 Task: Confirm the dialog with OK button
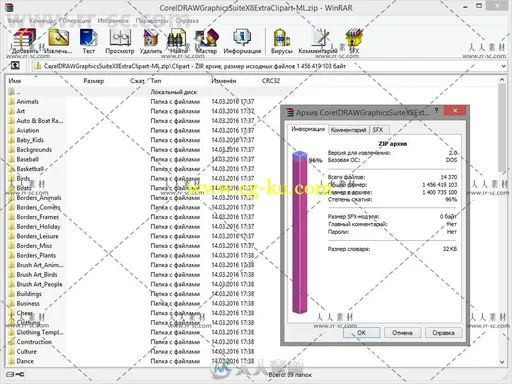click(362, 332)
